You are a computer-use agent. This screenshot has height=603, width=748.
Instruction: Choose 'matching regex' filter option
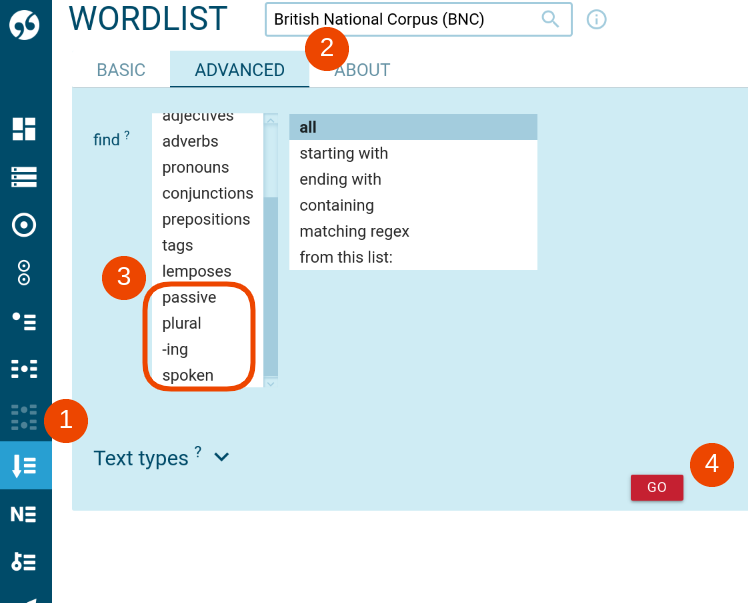[355, 231]
